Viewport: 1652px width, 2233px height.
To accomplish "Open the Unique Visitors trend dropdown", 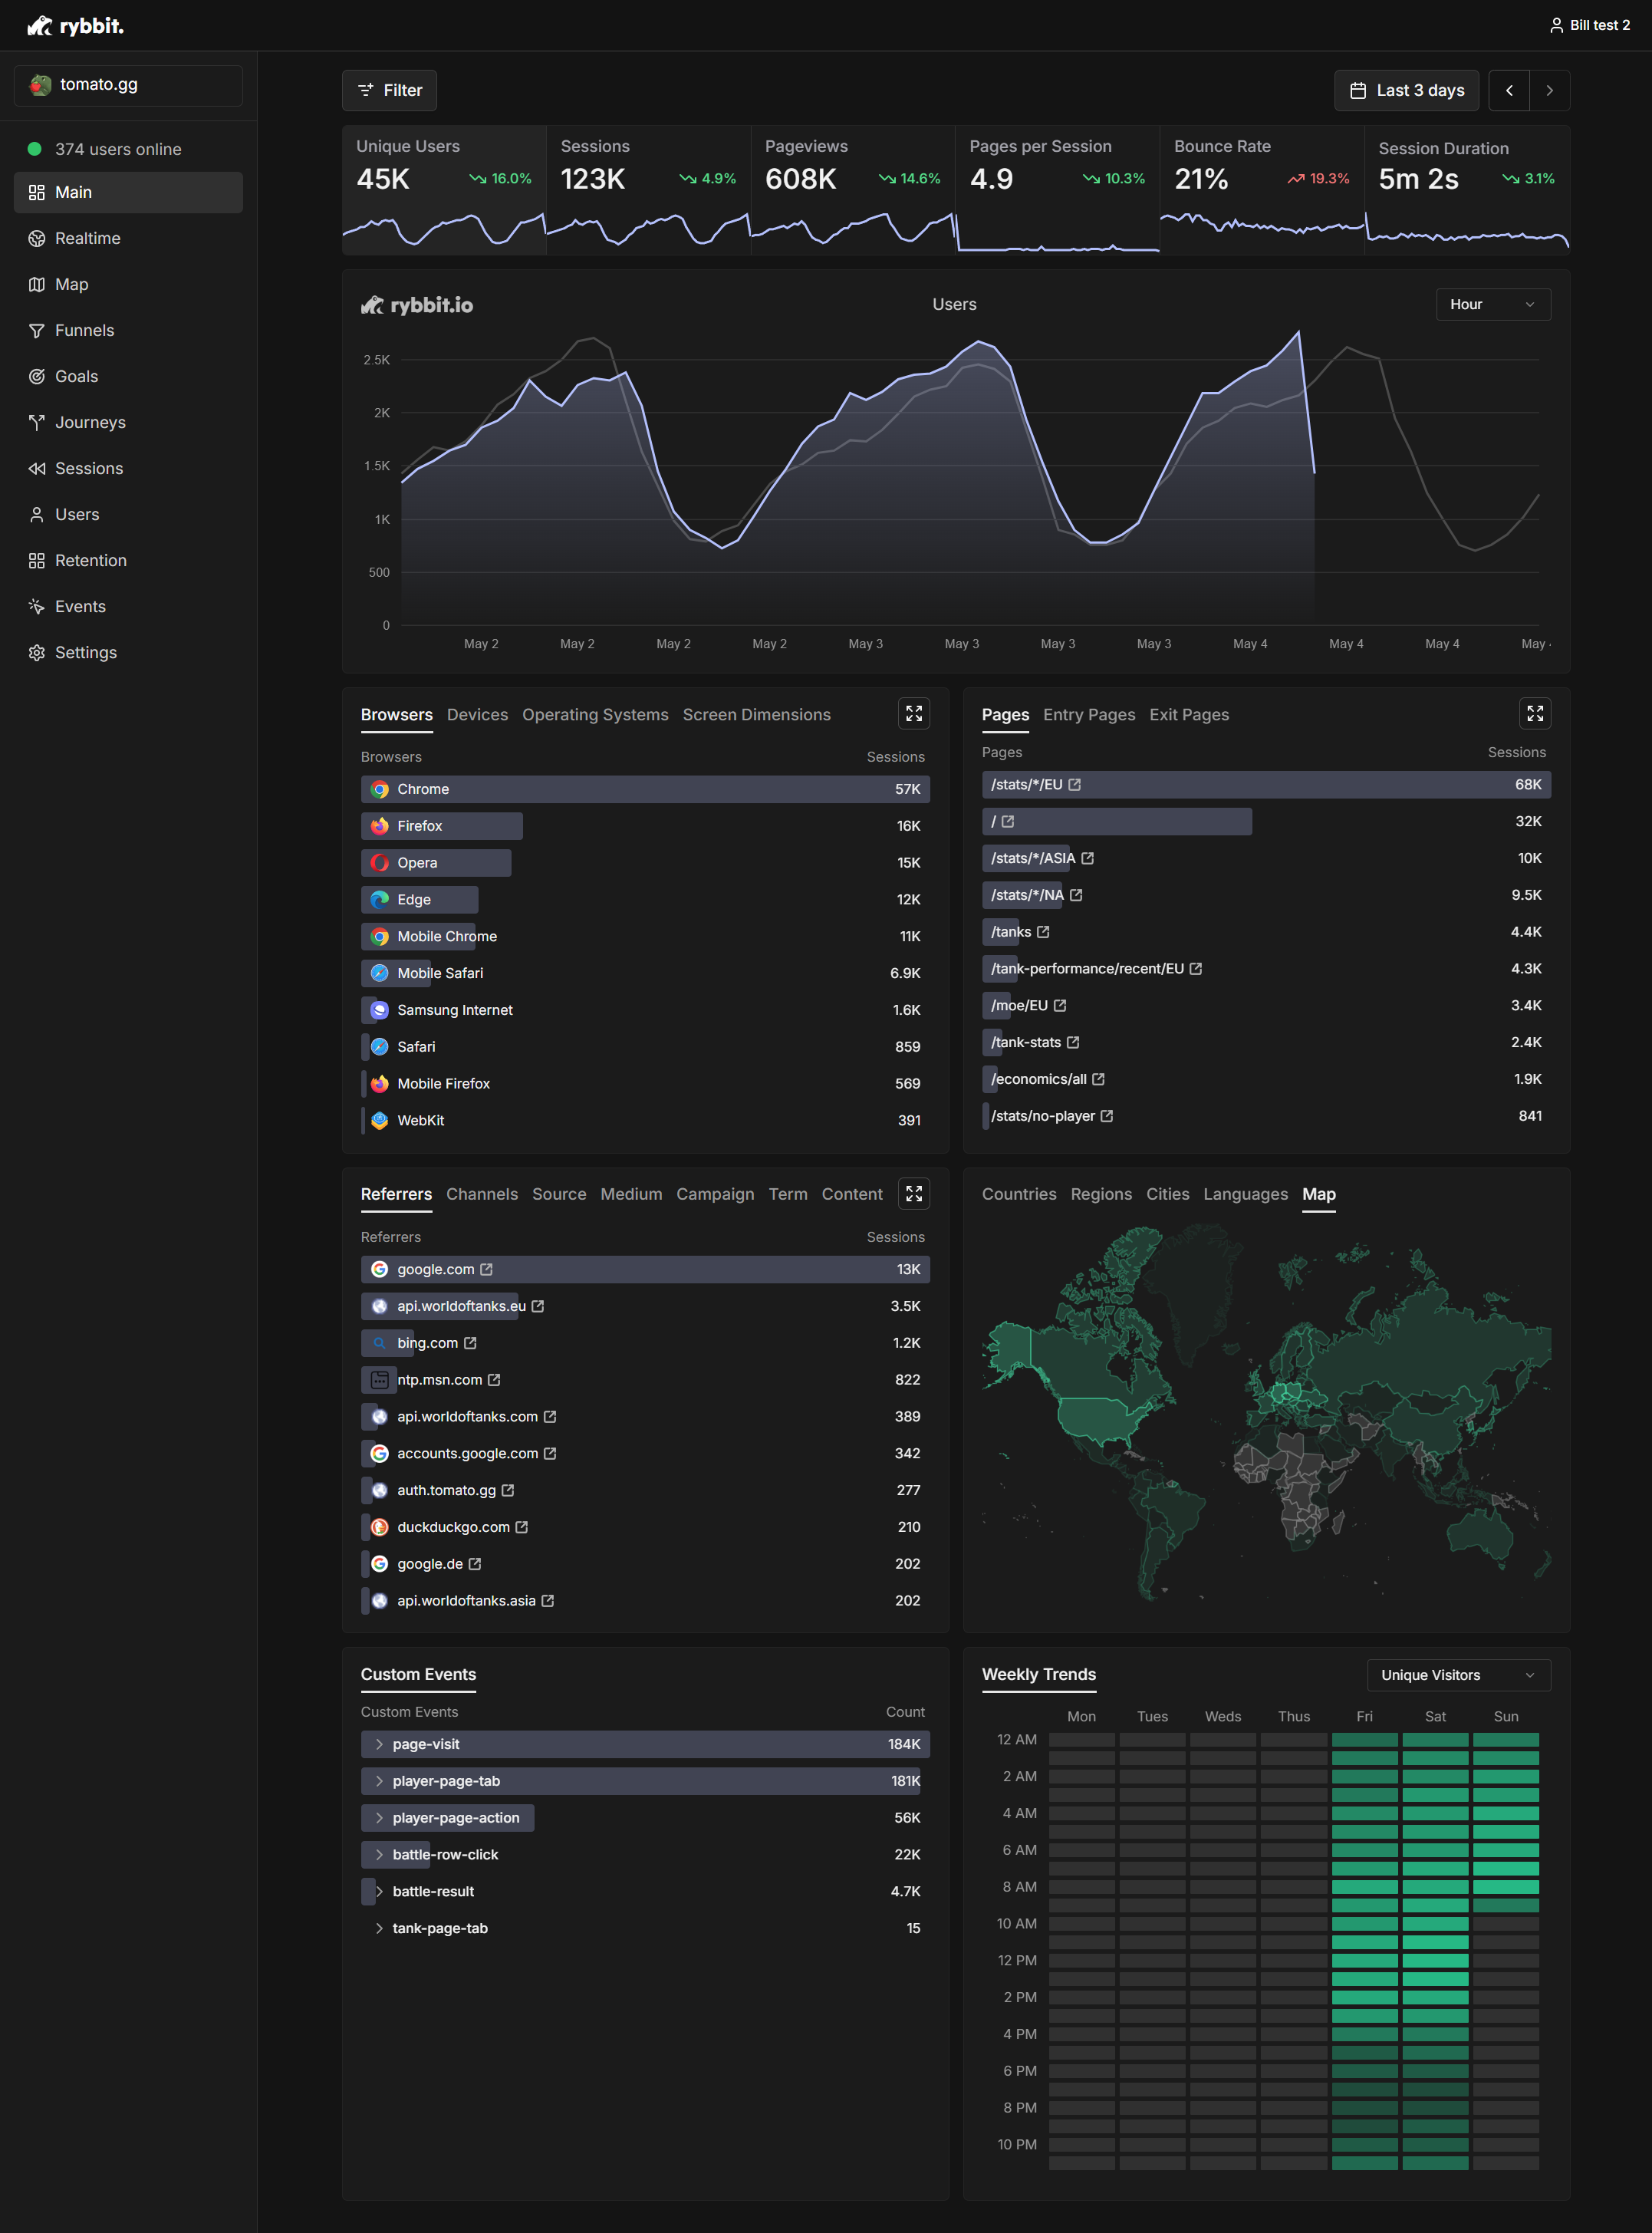I will click(1457, 1675).
